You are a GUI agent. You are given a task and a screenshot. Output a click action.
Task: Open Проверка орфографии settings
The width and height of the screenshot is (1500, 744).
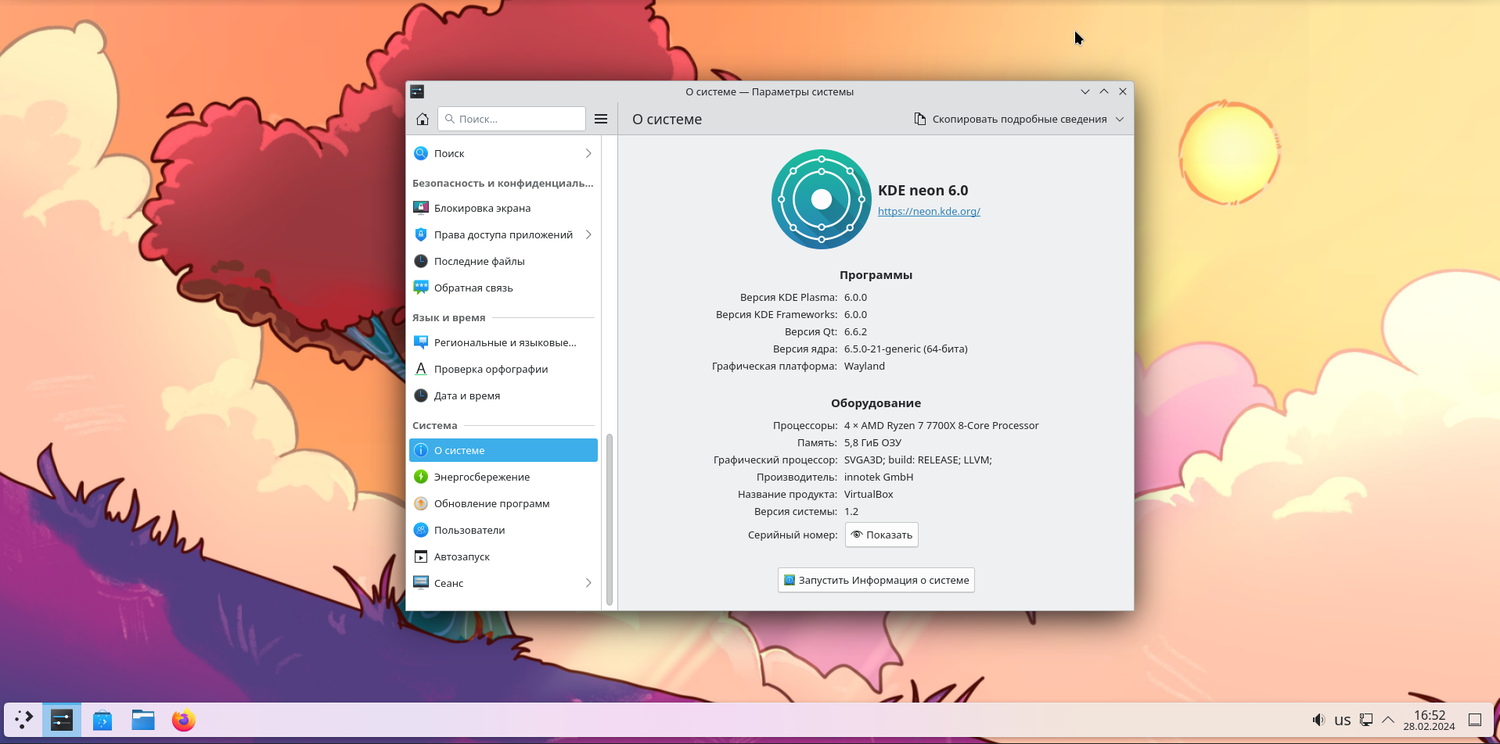click(x=503, y=369)
